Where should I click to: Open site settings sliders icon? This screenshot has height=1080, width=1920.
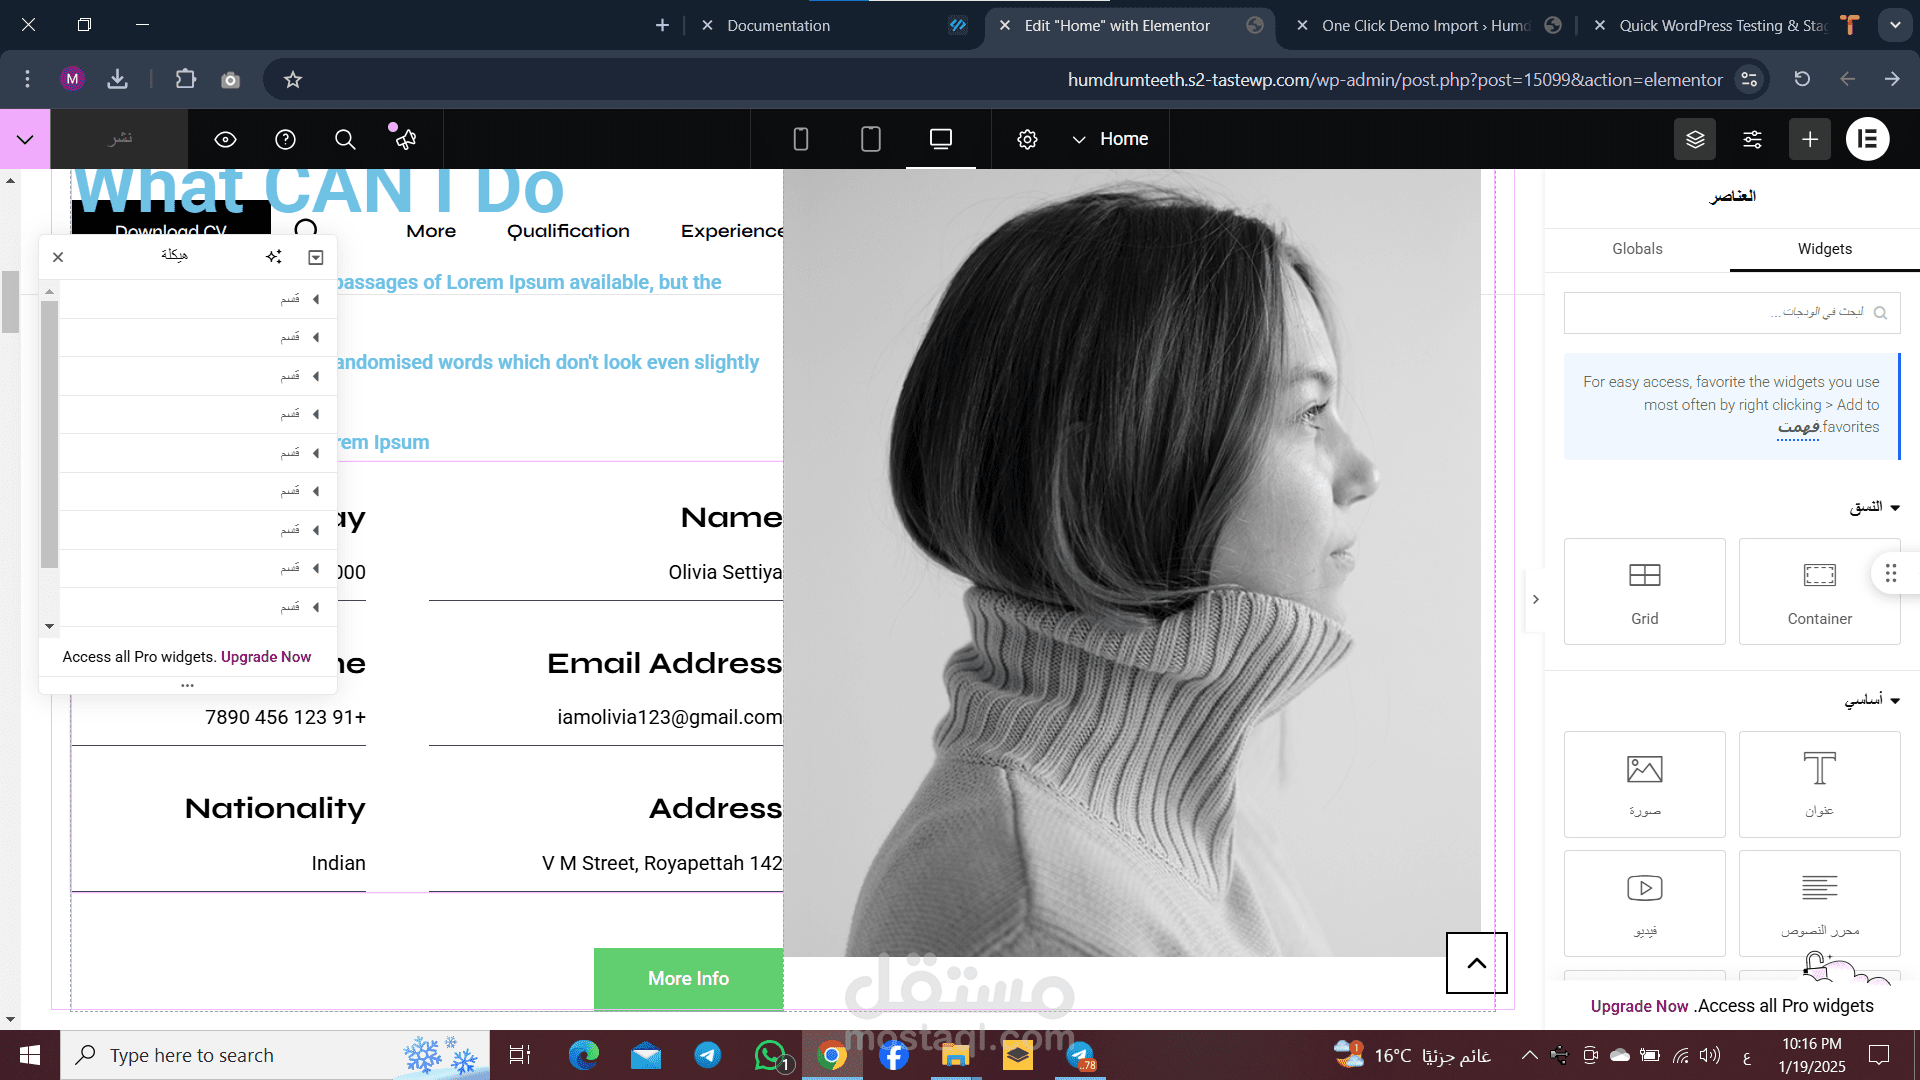(x=1752, y=139)
